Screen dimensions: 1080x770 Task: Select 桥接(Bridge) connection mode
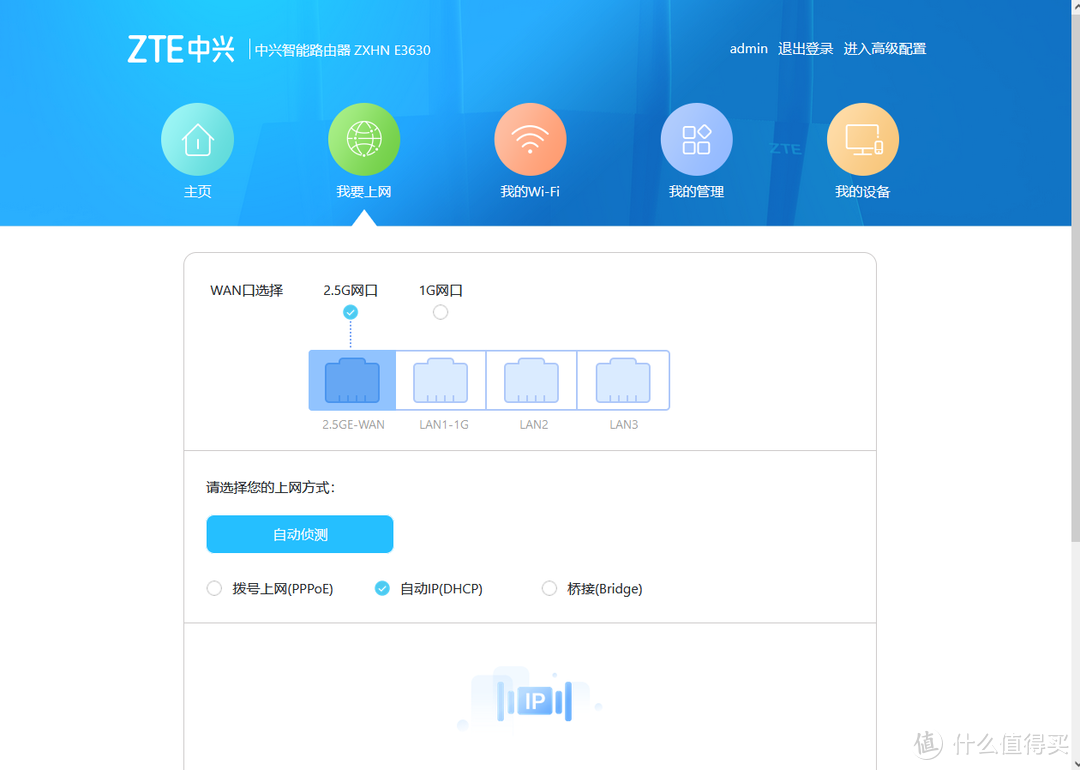click(549, 588)
